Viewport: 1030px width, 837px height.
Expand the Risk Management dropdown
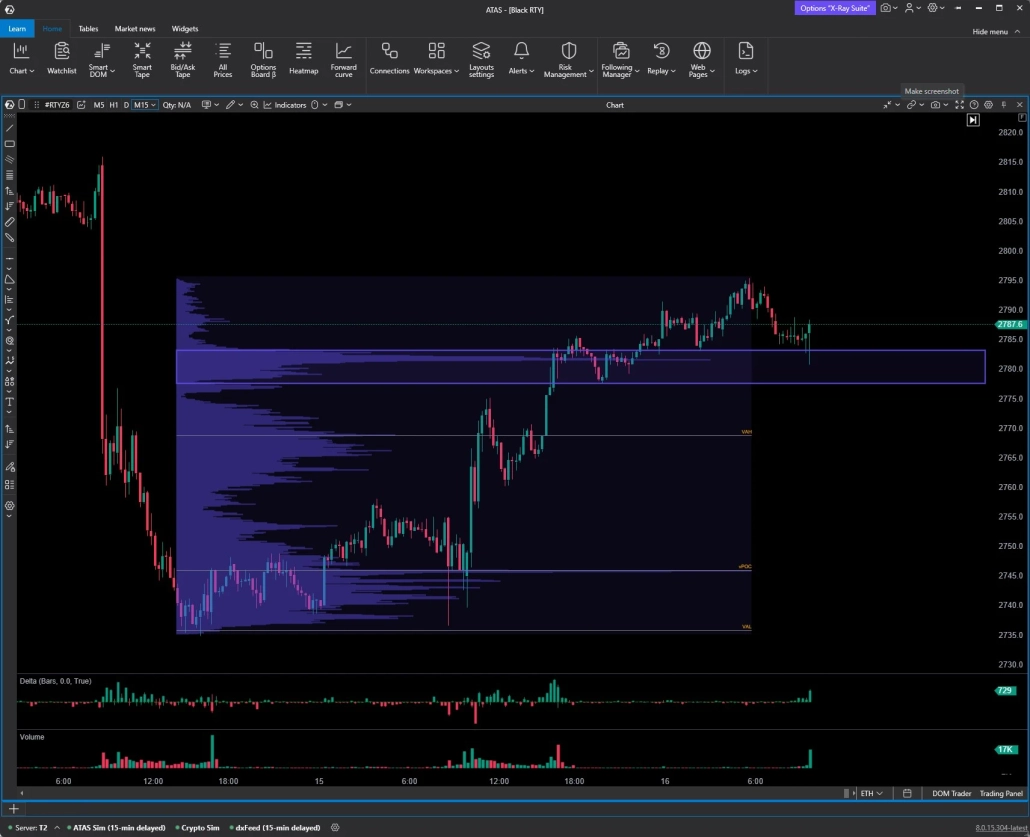591,71
